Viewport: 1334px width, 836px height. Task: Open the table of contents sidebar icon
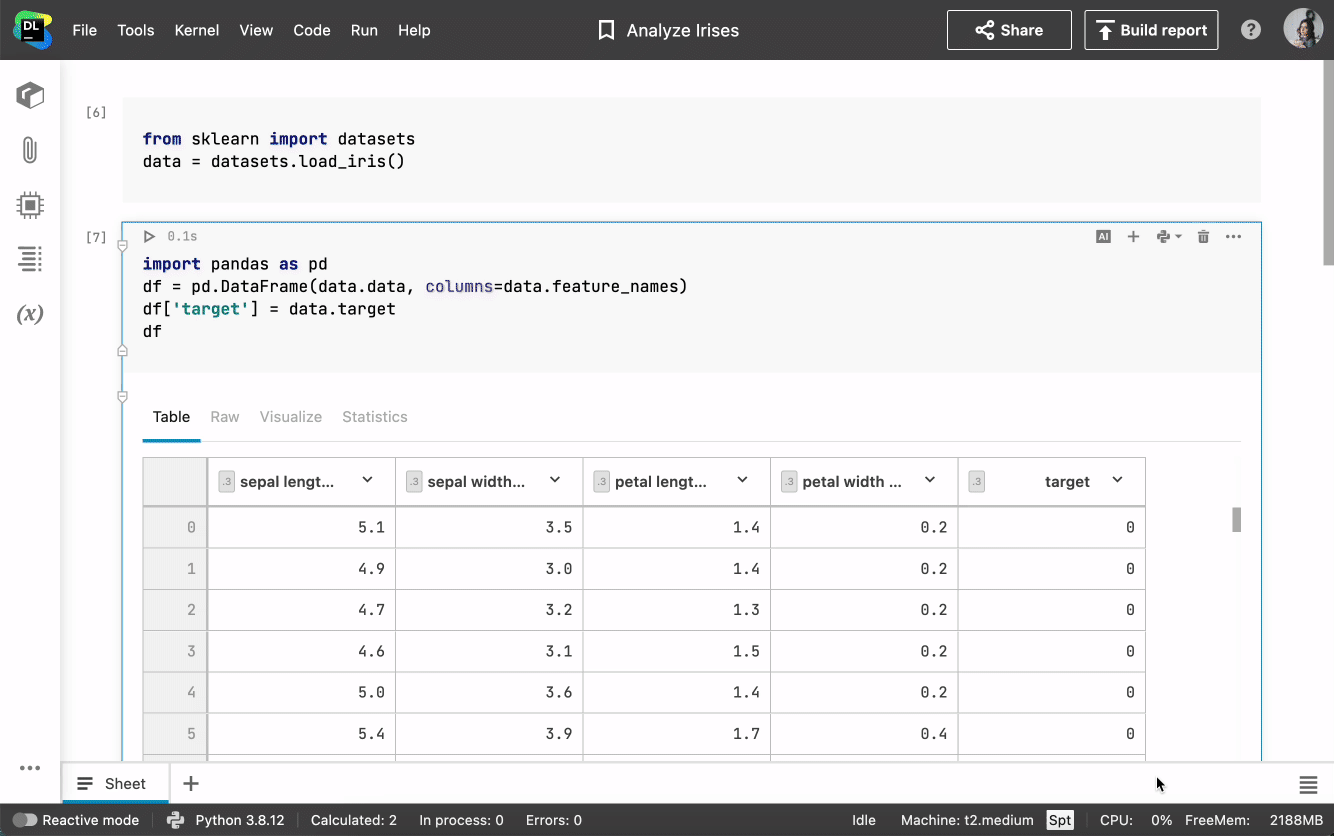pyautogui.click(x=30, y=259)
